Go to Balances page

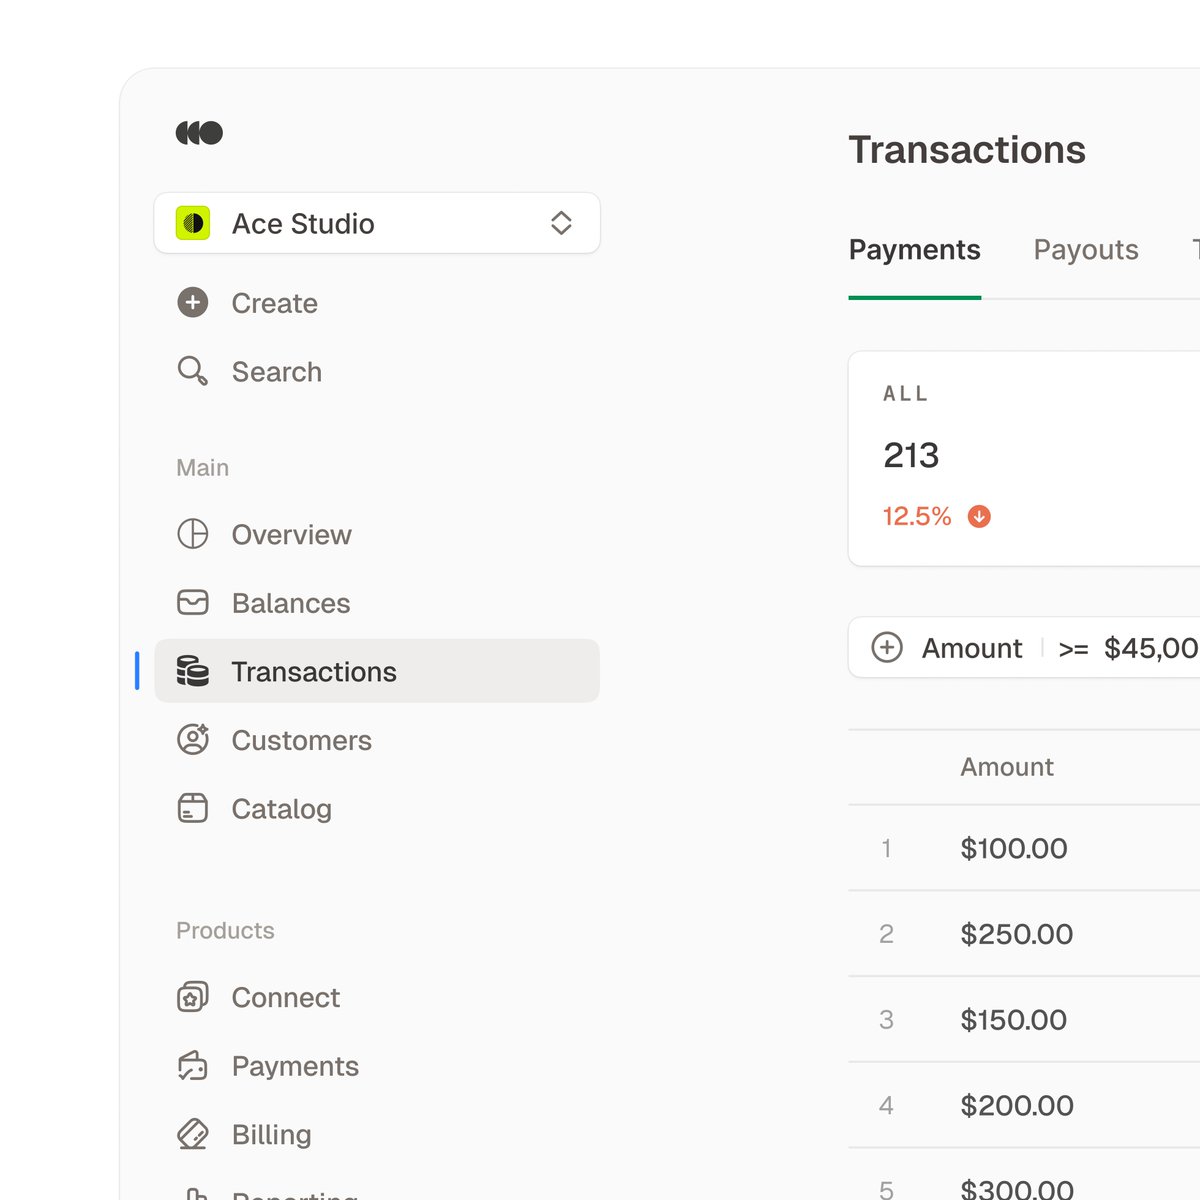(x=377, y=602)
